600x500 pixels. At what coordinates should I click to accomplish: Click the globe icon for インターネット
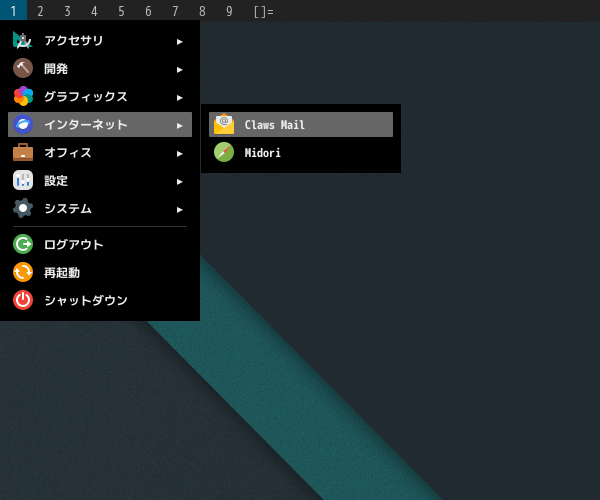tap(23, 124)
